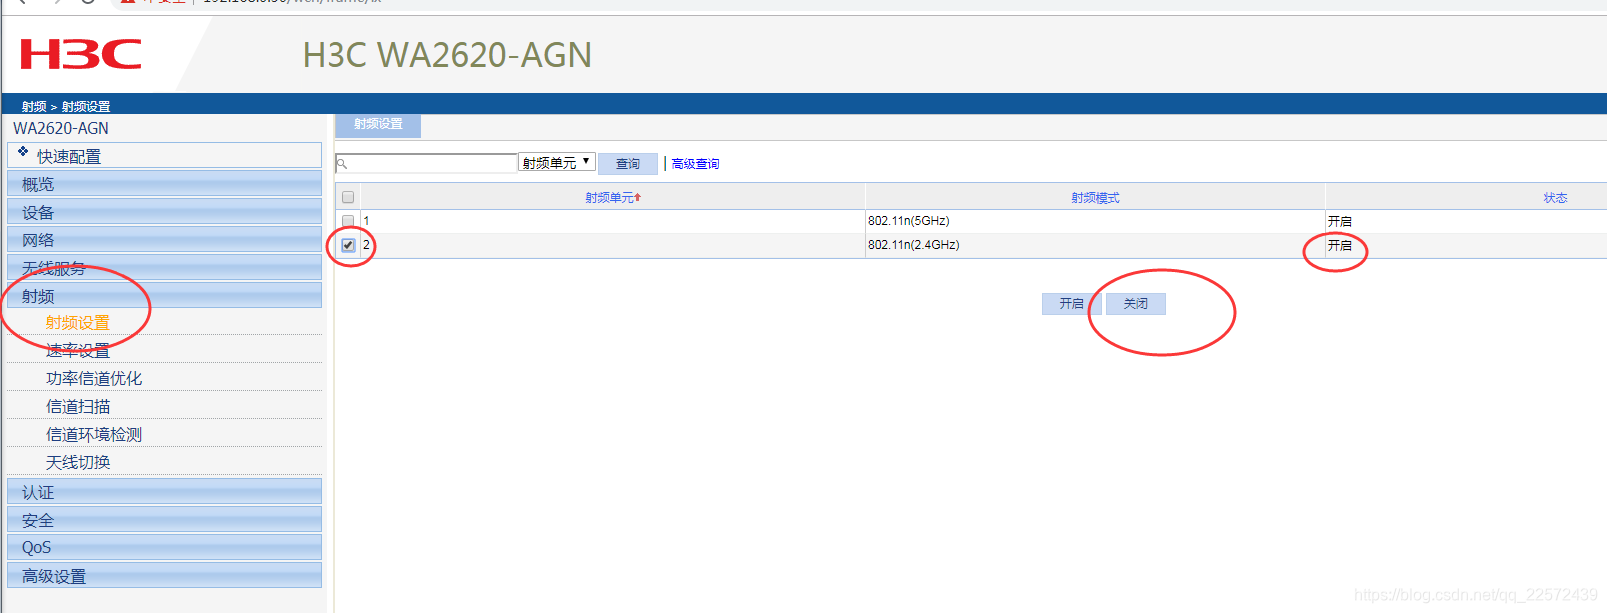Expand the 概览 menu section
This screenshot has height=613, width=1607.
pyautogui.click(x=165, y=184)
